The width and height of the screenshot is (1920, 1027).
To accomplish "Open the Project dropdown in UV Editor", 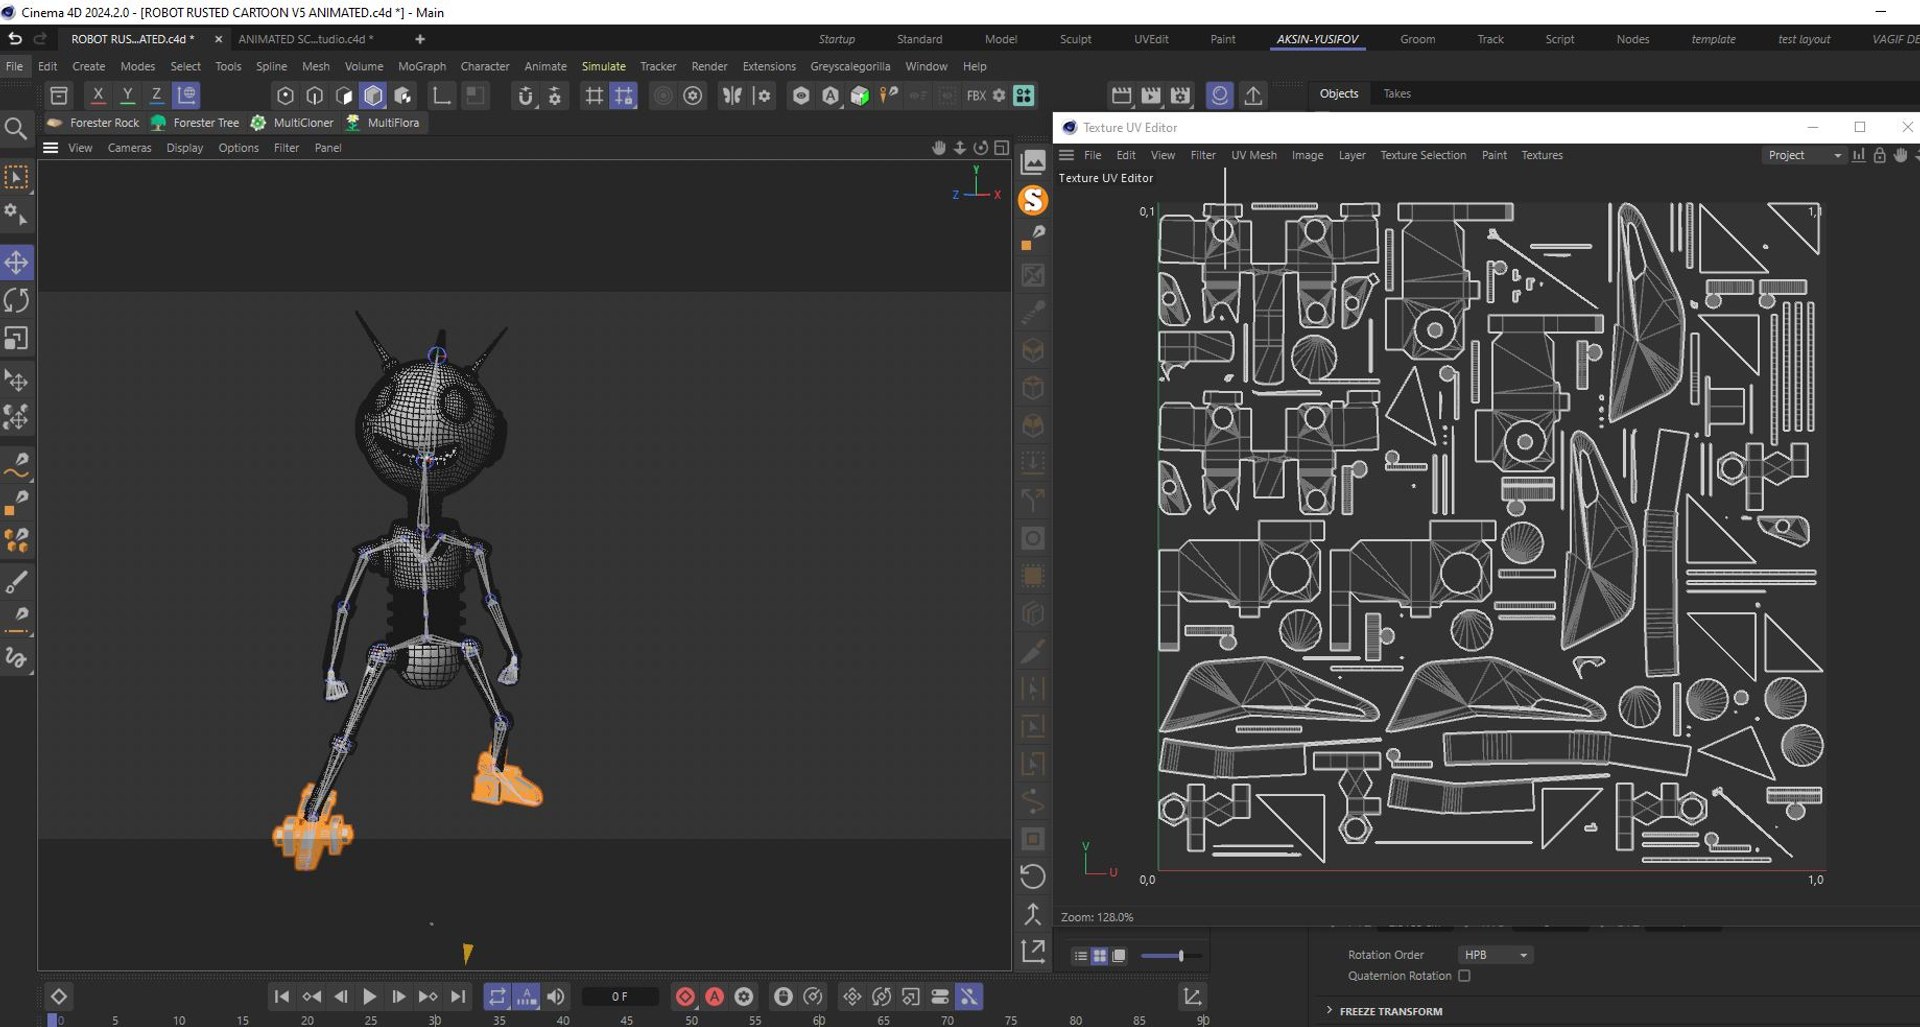I will click(1804, 155).
